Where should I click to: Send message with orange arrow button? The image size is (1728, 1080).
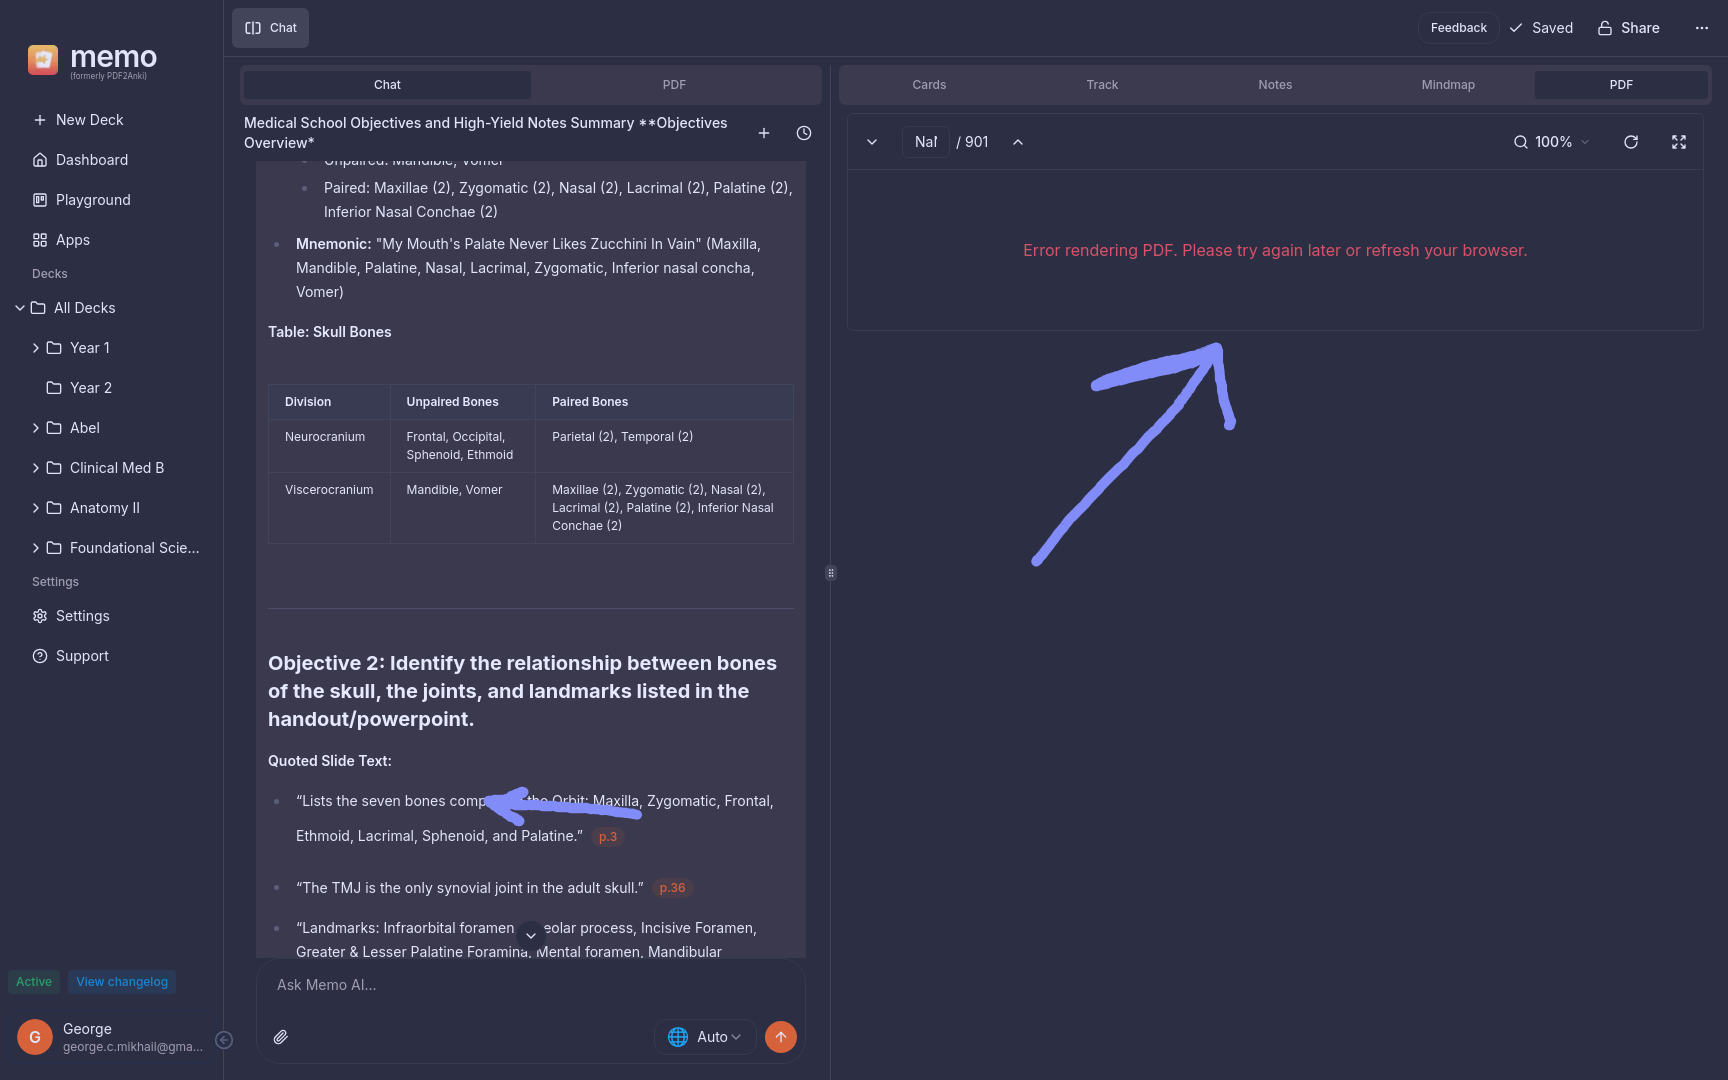781,1037
